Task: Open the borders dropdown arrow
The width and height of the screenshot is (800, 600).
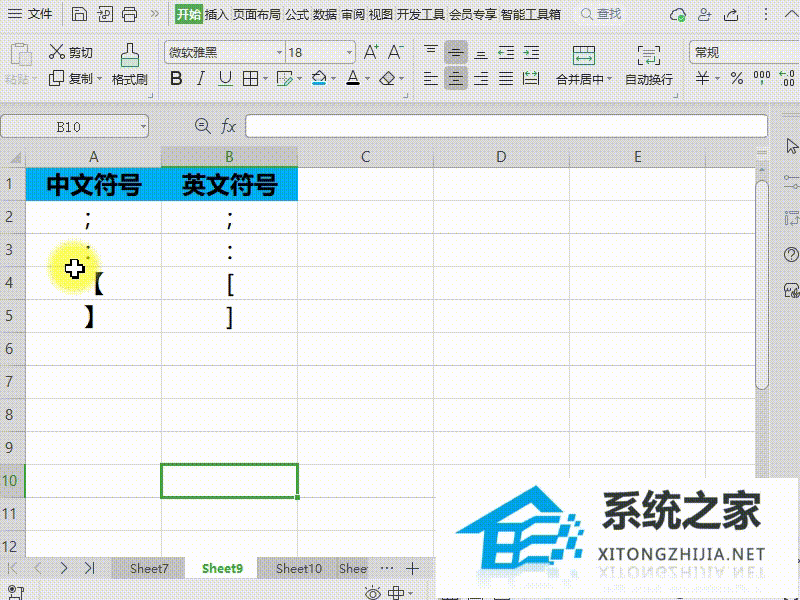Action: 266,79
